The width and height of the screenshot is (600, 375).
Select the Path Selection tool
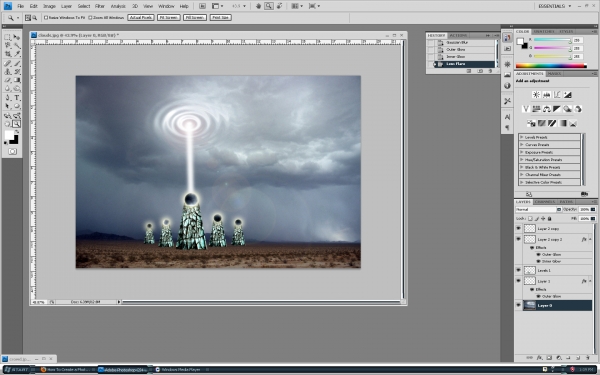pyautogui.click(x=7, y=106)
